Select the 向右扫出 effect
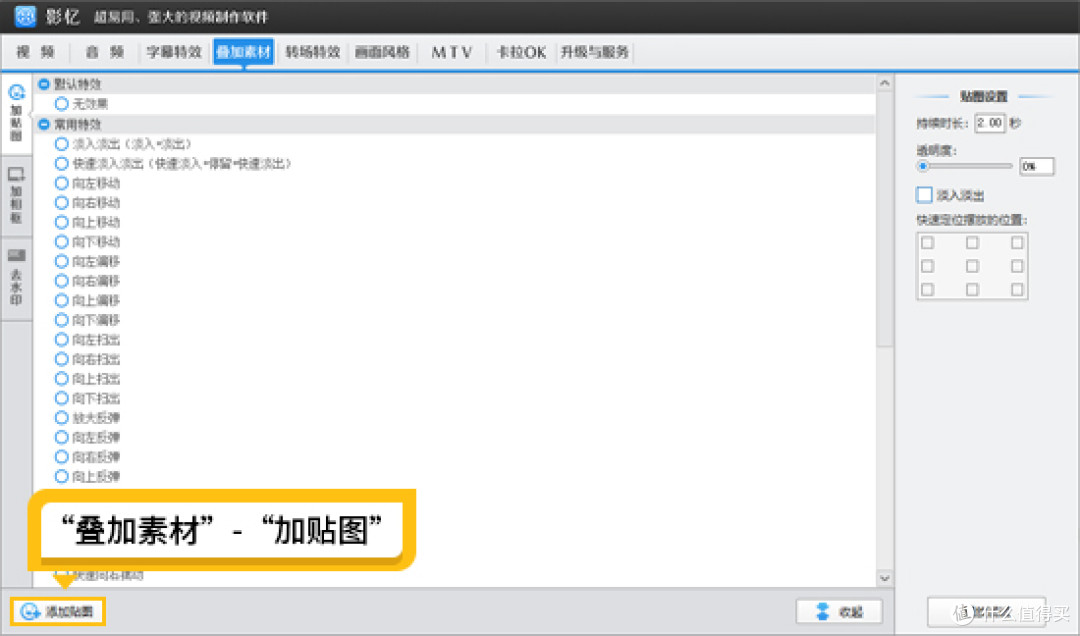The height and width of the screenshot is (636, 1080). tap(61, 359)
